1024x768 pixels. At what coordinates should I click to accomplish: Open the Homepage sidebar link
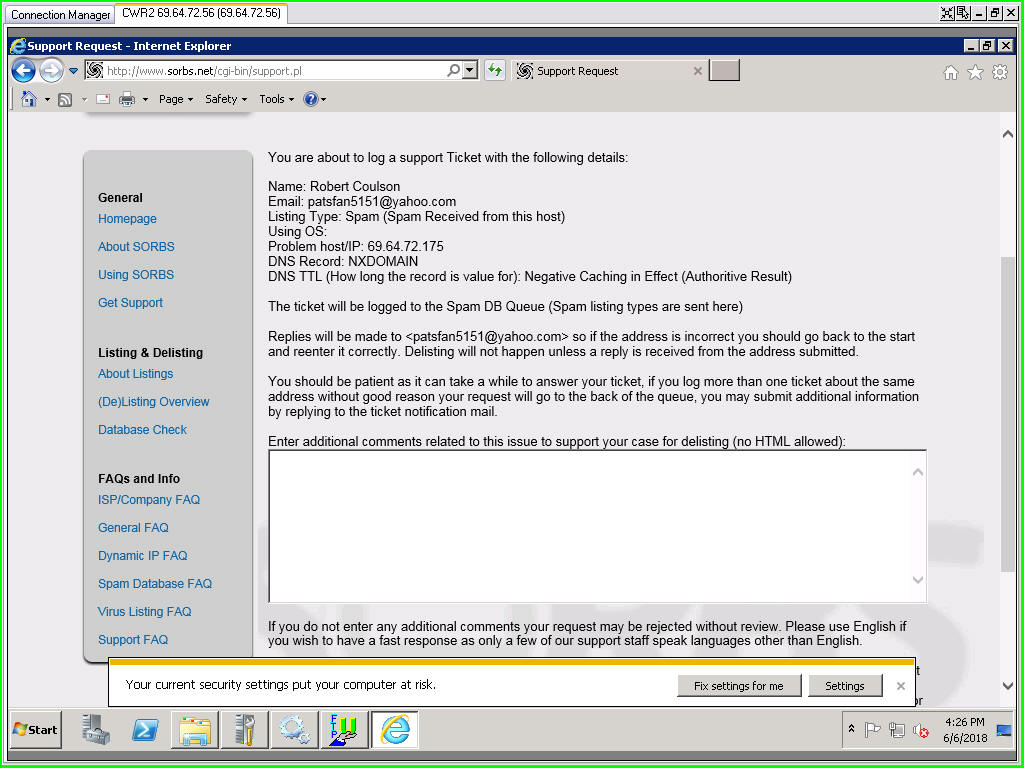127,219
